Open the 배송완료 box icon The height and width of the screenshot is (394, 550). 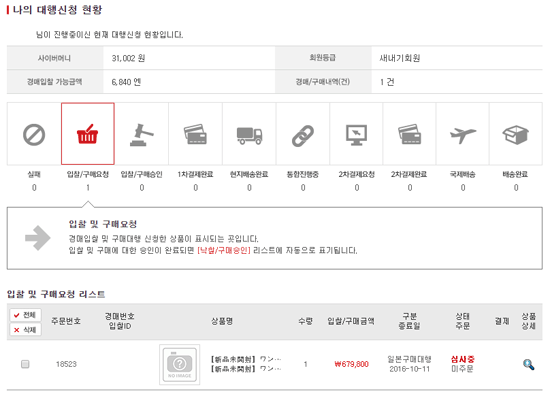pyautogui.click(x=516, y=134)
